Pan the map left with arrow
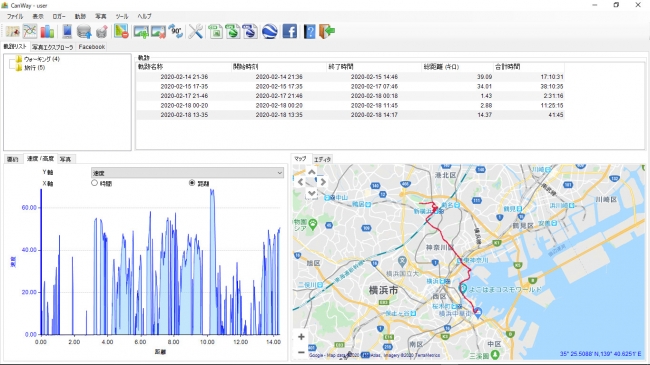Image resolution: width=650 pixels, height=365 pixels. pyautogui.click(x=301, y=182)
